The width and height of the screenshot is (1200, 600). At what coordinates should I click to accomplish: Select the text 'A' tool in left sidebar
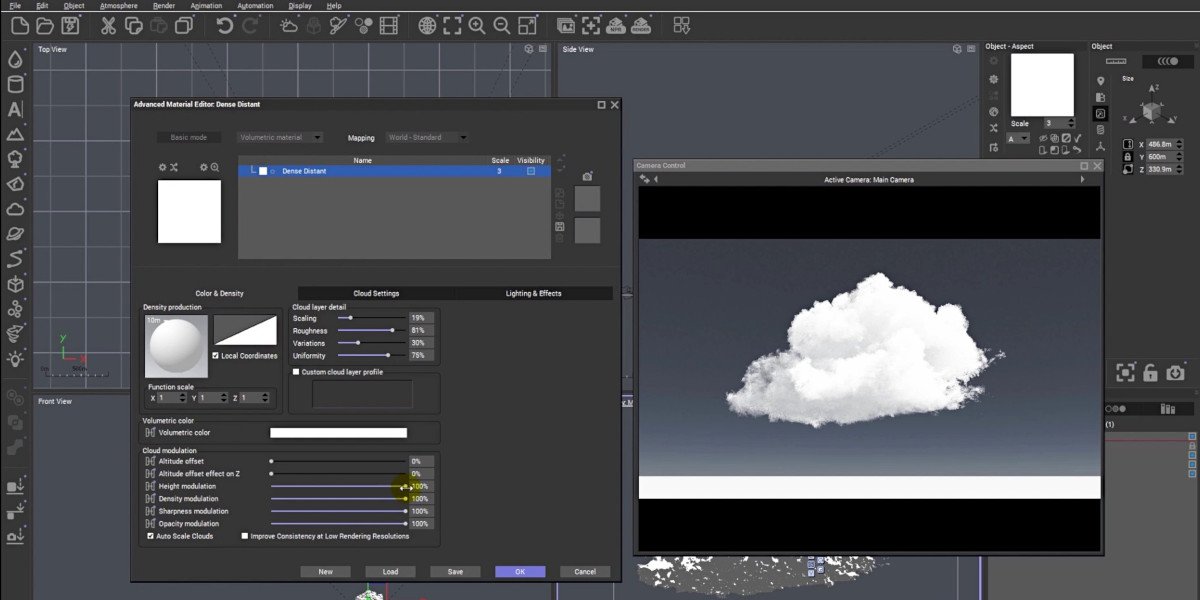point(15,110)
